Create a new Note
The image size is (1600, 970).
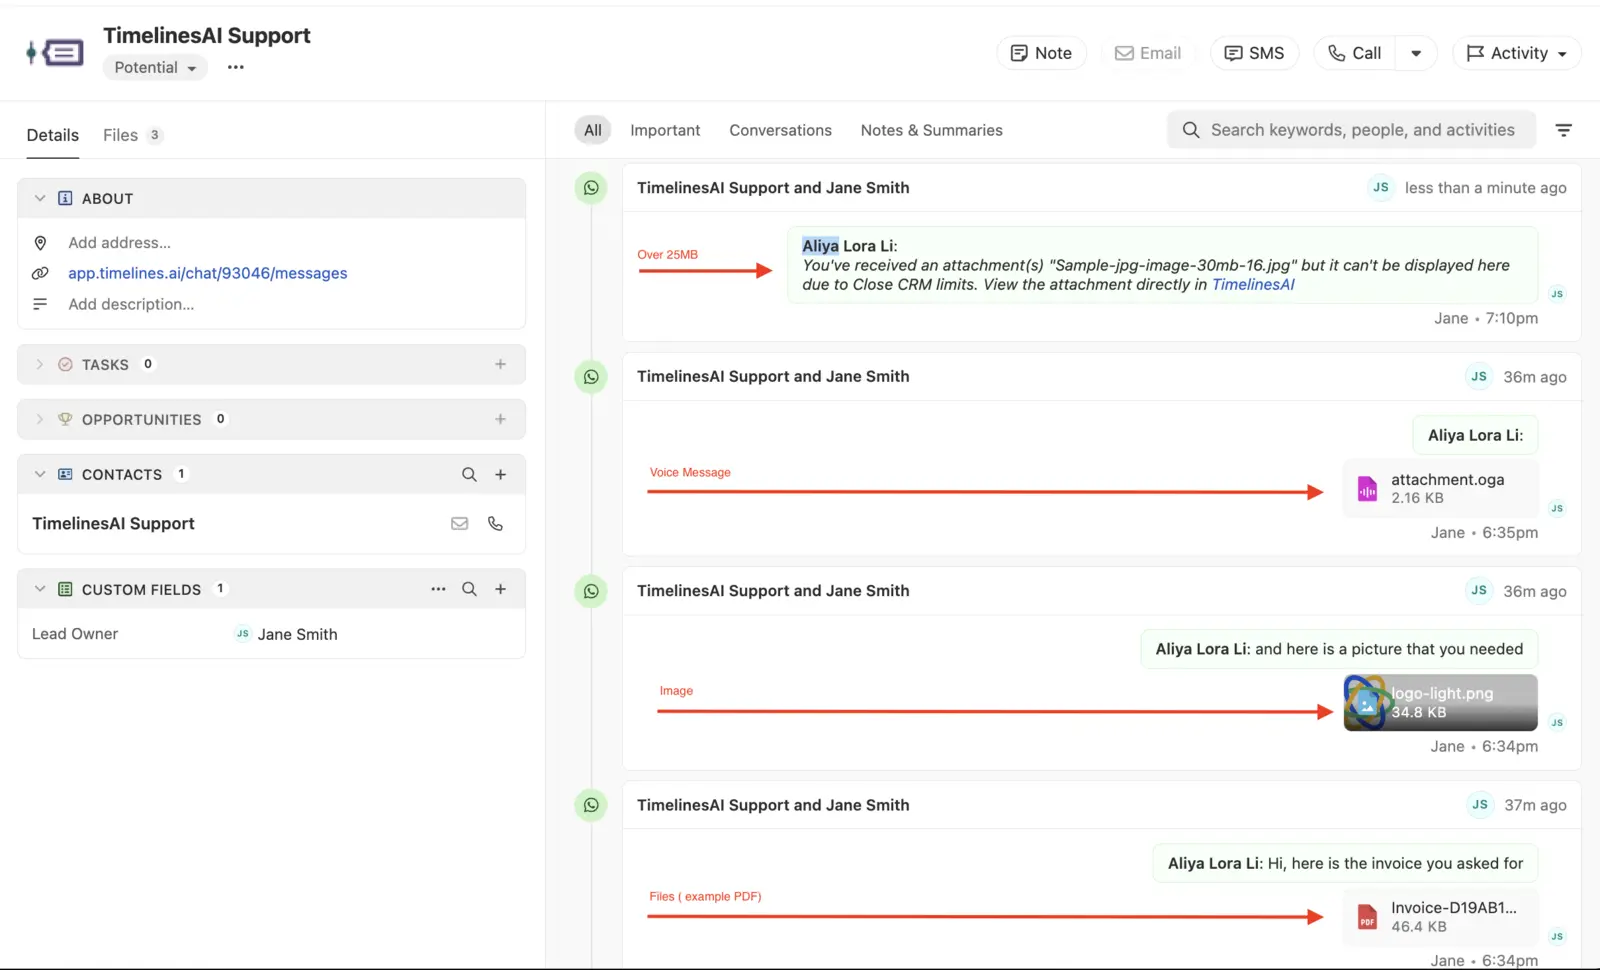click(1041, 53)
